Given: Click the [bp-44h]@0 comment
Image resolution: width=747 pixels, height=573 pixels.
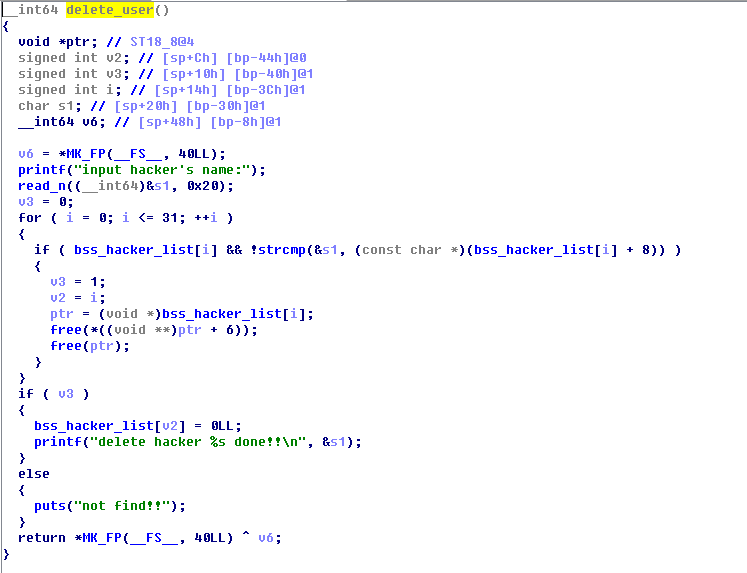Looking at the screenshot, I should 266,58.
